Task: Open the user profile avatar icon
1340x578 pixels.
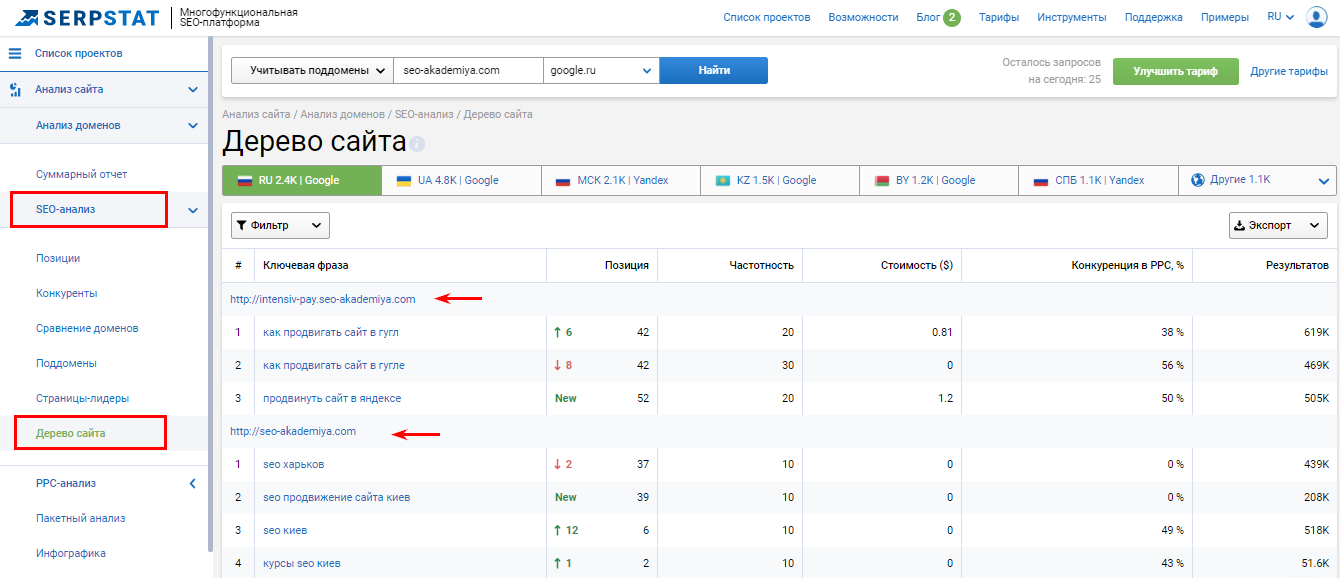Action: tap(1316, 17)
